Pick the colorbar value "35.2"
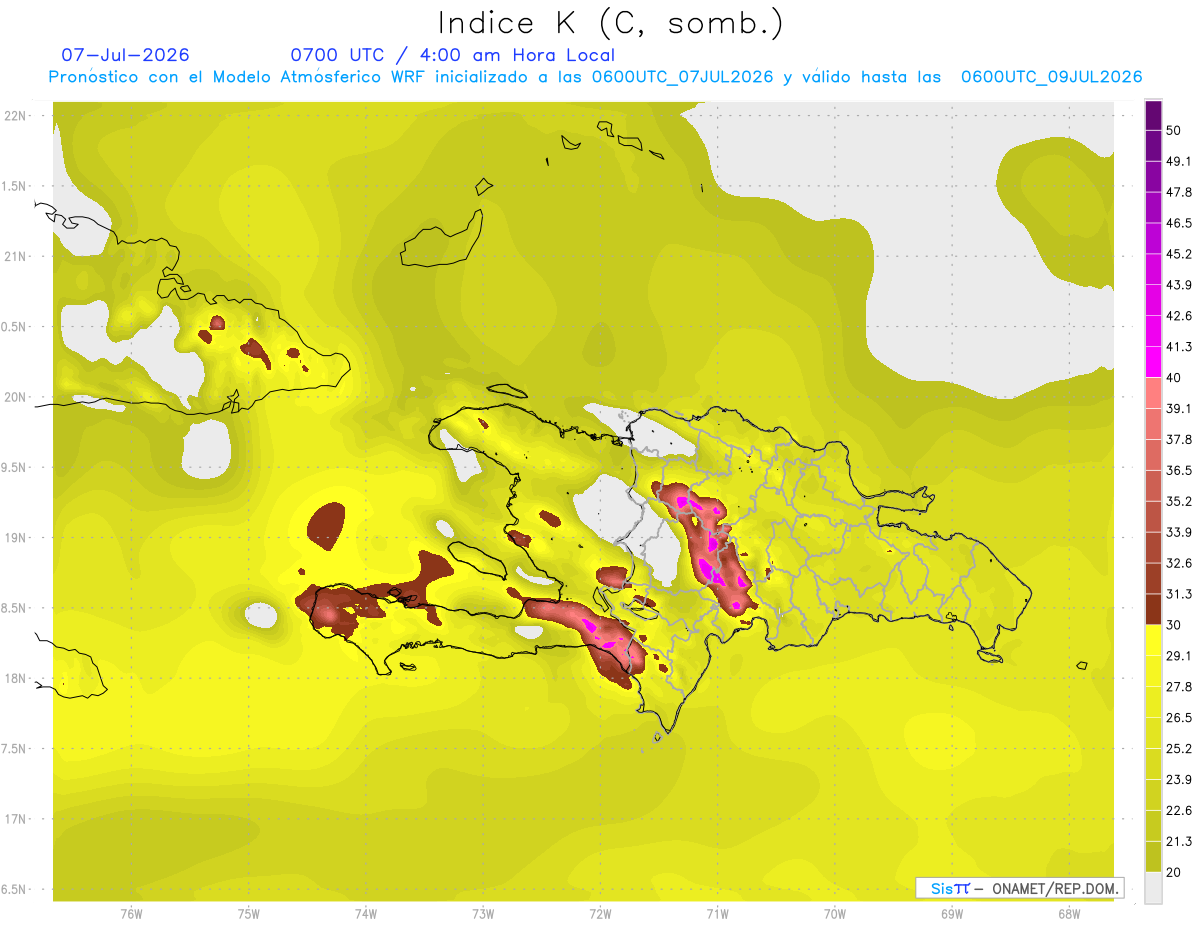The height and width of the screenshot is (927, 1200). (x=1178, y=501)
